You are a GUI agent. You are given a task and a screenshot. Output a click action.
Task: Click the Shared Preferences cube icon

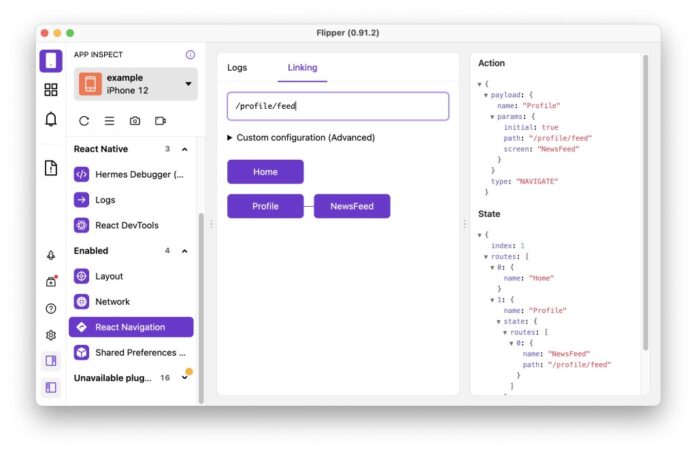(81, 352)
